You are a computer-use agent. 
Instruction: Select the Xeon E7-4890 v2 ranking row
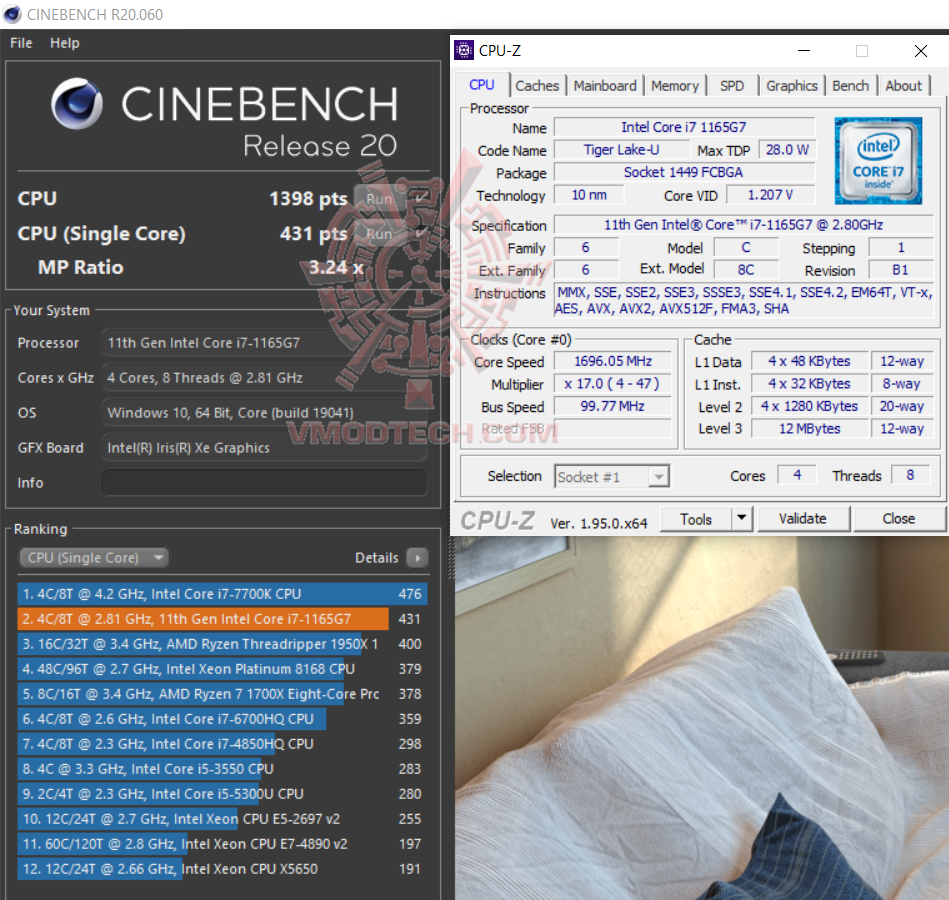click(222, 844)
